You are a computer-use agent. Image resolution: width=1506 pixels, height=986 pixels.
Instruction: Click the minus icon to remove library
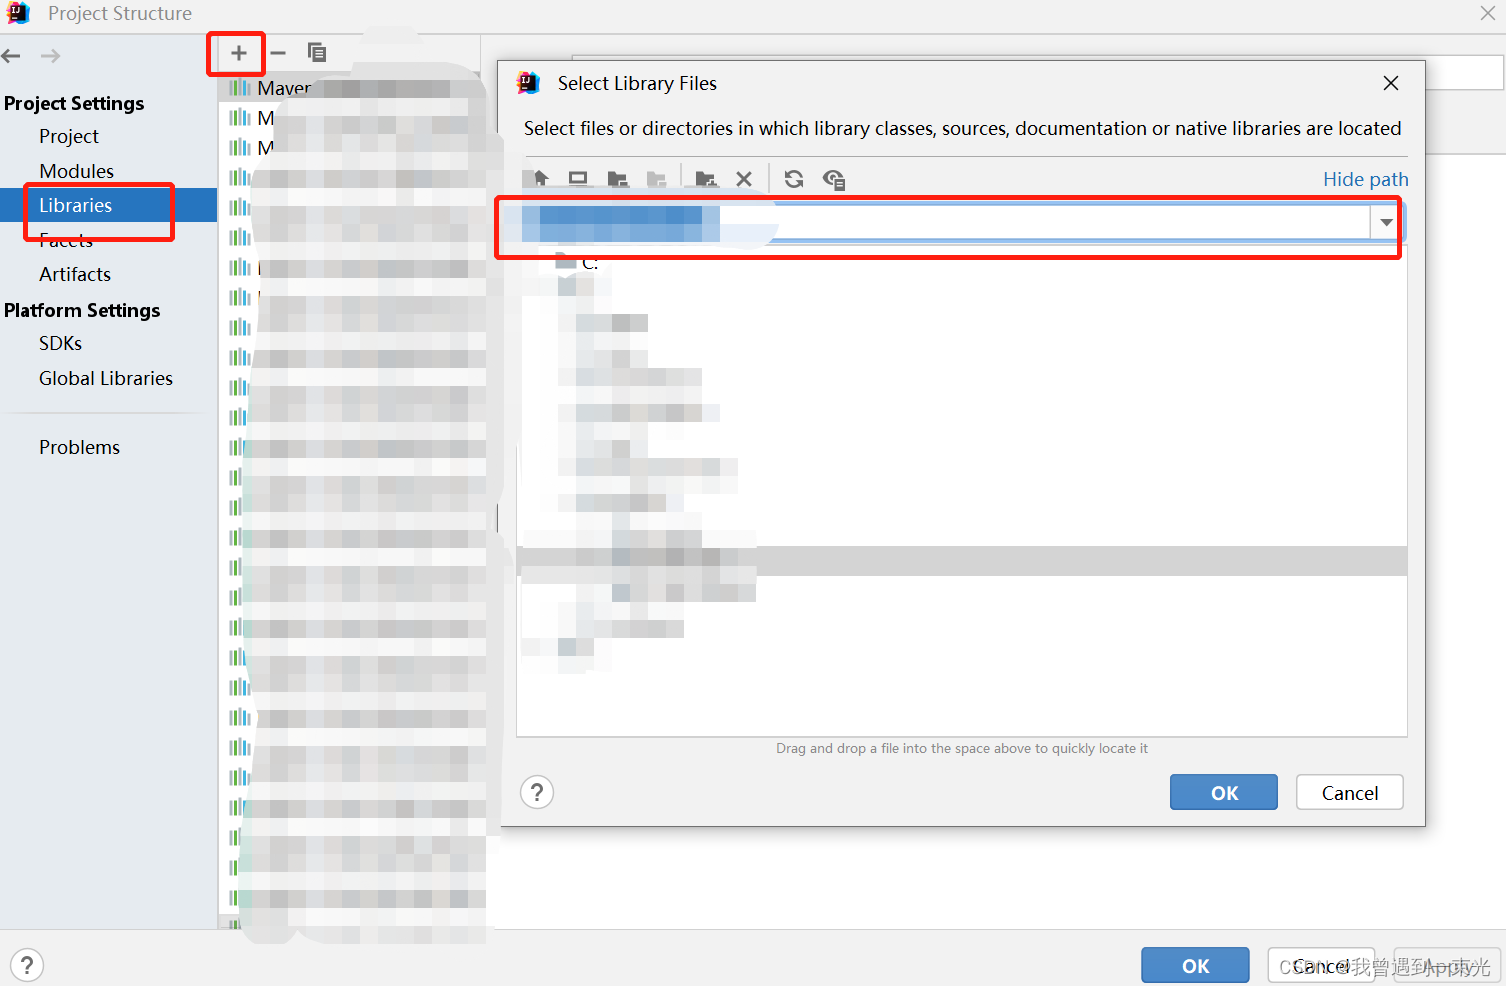click(278, 53)
